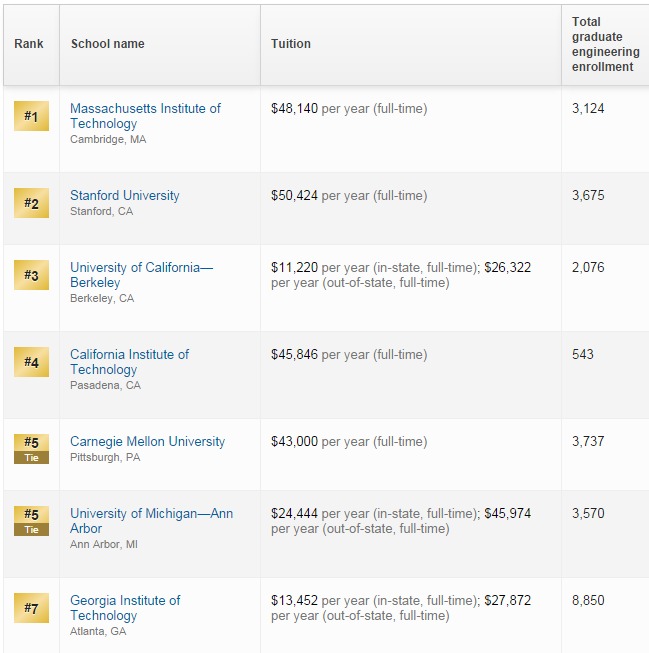This screenshot has height=653, width=649.
Task: Click MIT's $48,140 tuition cell
Action: click(x=294, y=108)
